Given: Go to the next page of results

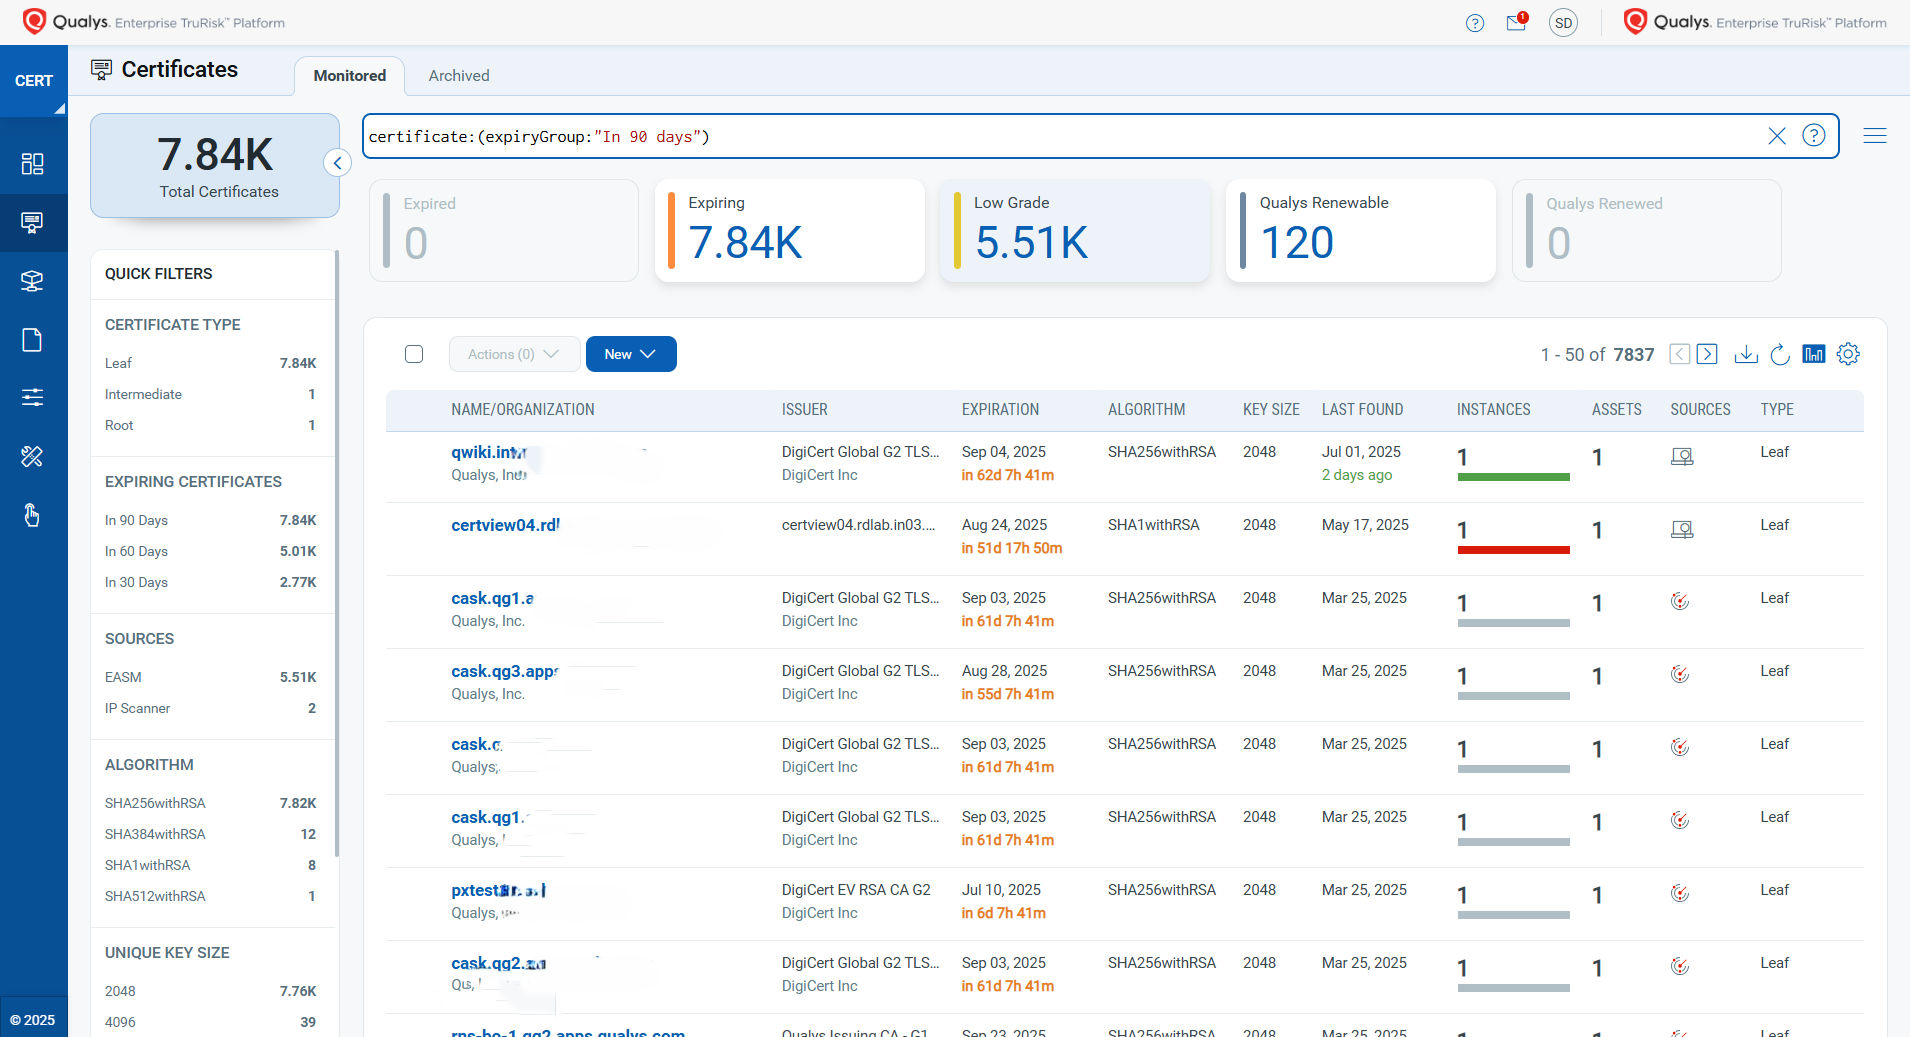Looking at the screenshot, I should tap(1708, 354).
